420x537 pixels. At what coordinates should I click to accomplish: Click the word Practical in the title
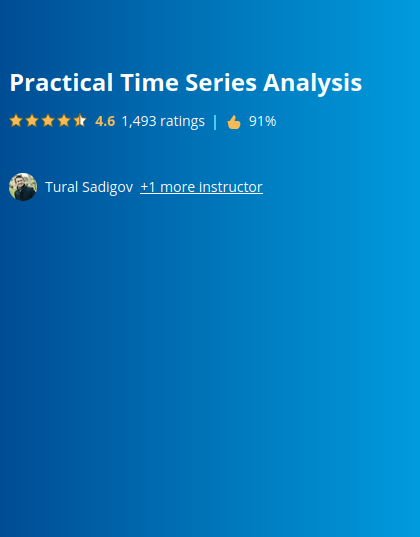pyautogui.click(x=61, y=83)
